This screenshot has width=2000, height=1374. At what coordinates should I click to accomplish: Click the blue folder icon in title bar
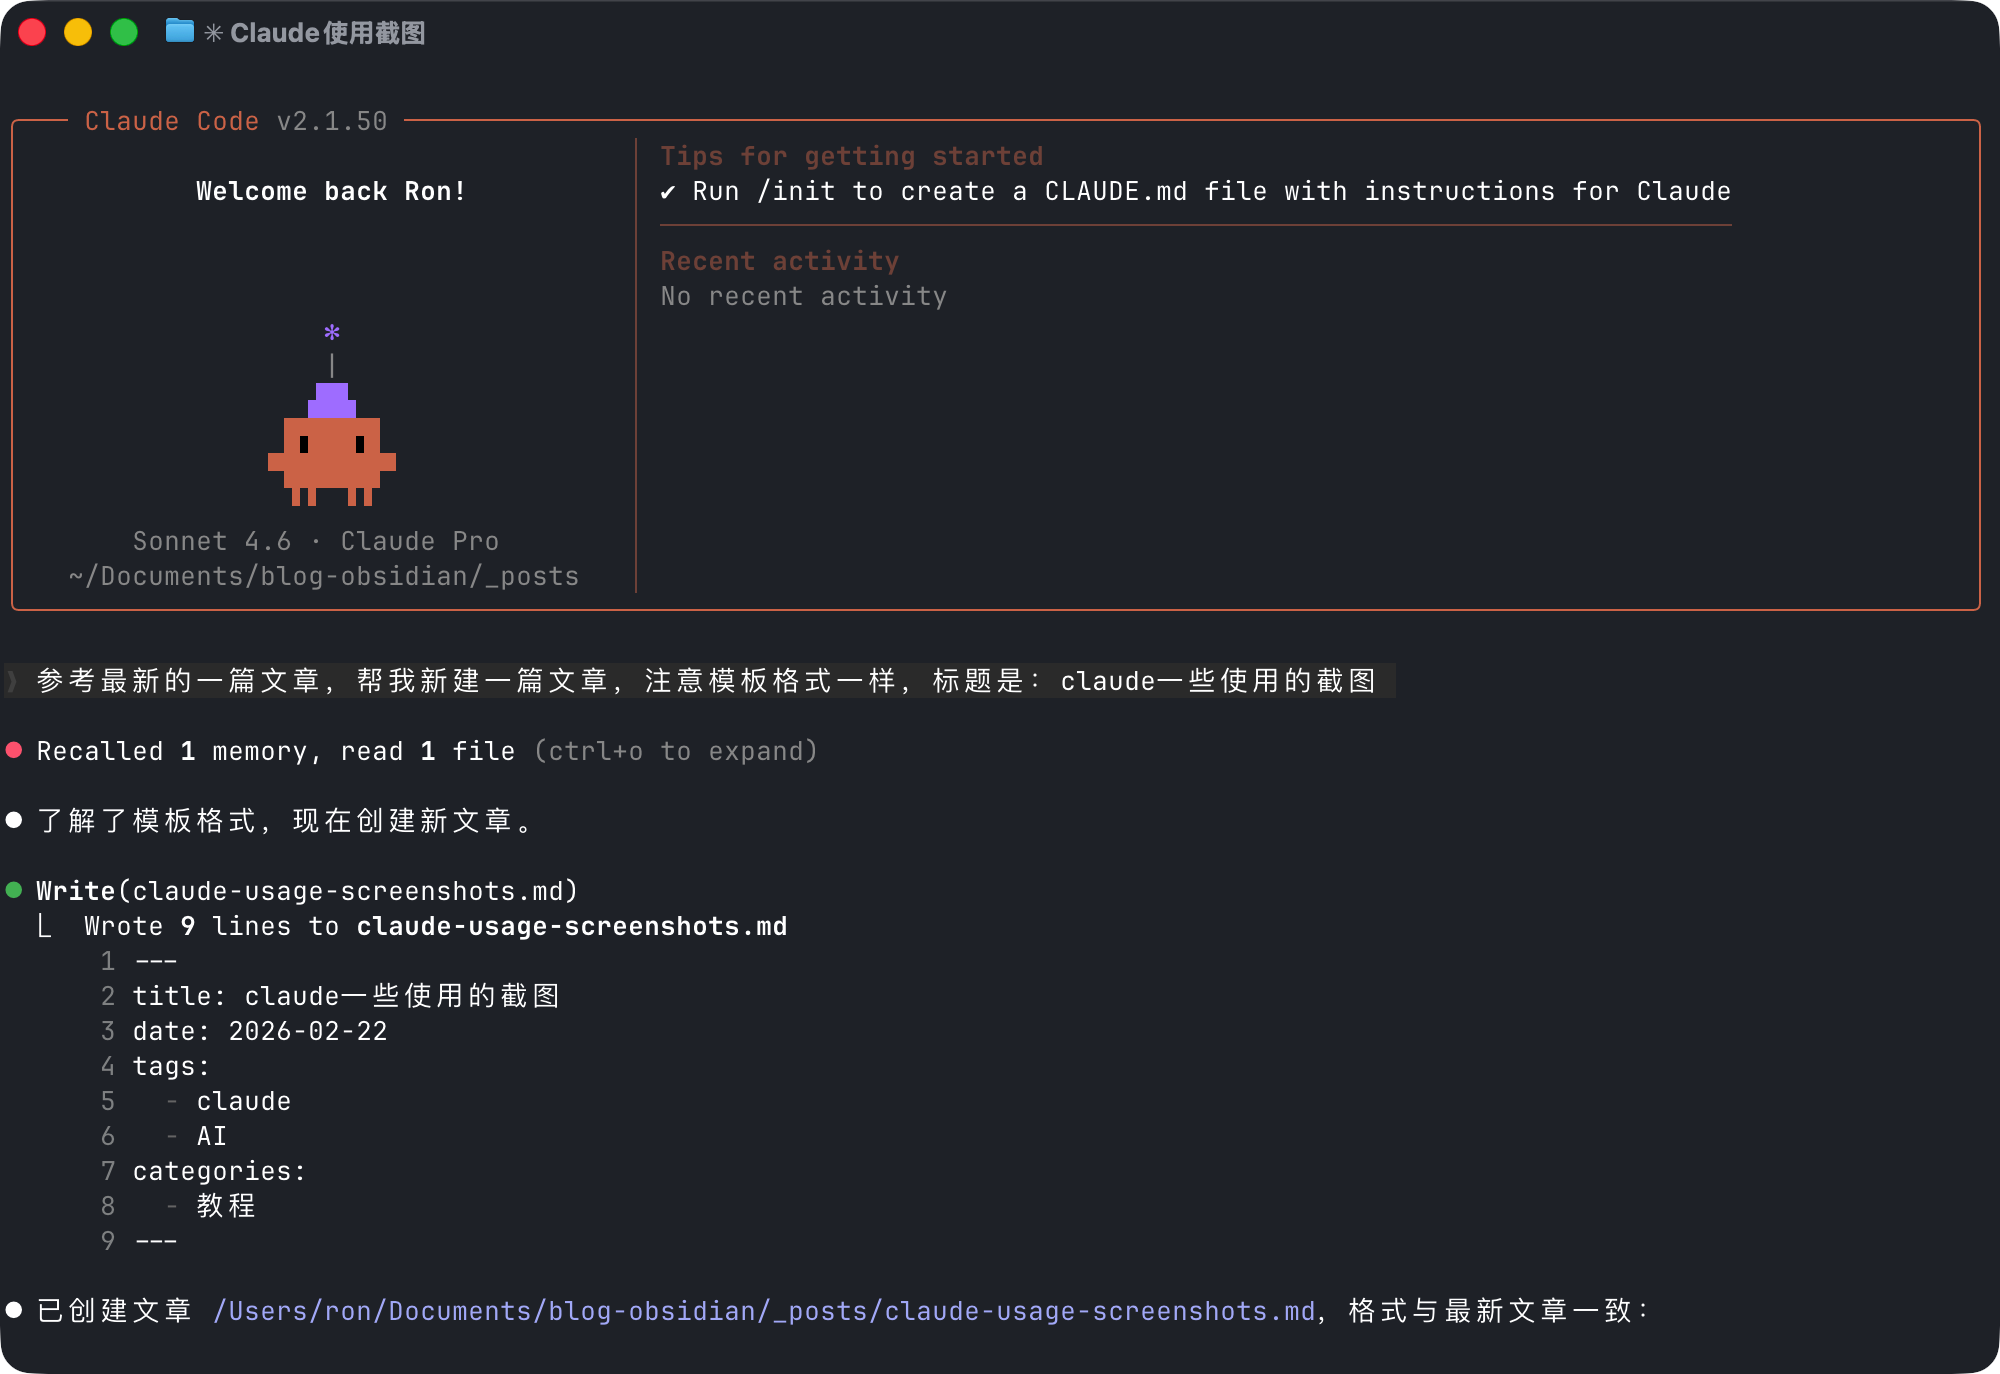pyautogui.click(x=180, y=32)
